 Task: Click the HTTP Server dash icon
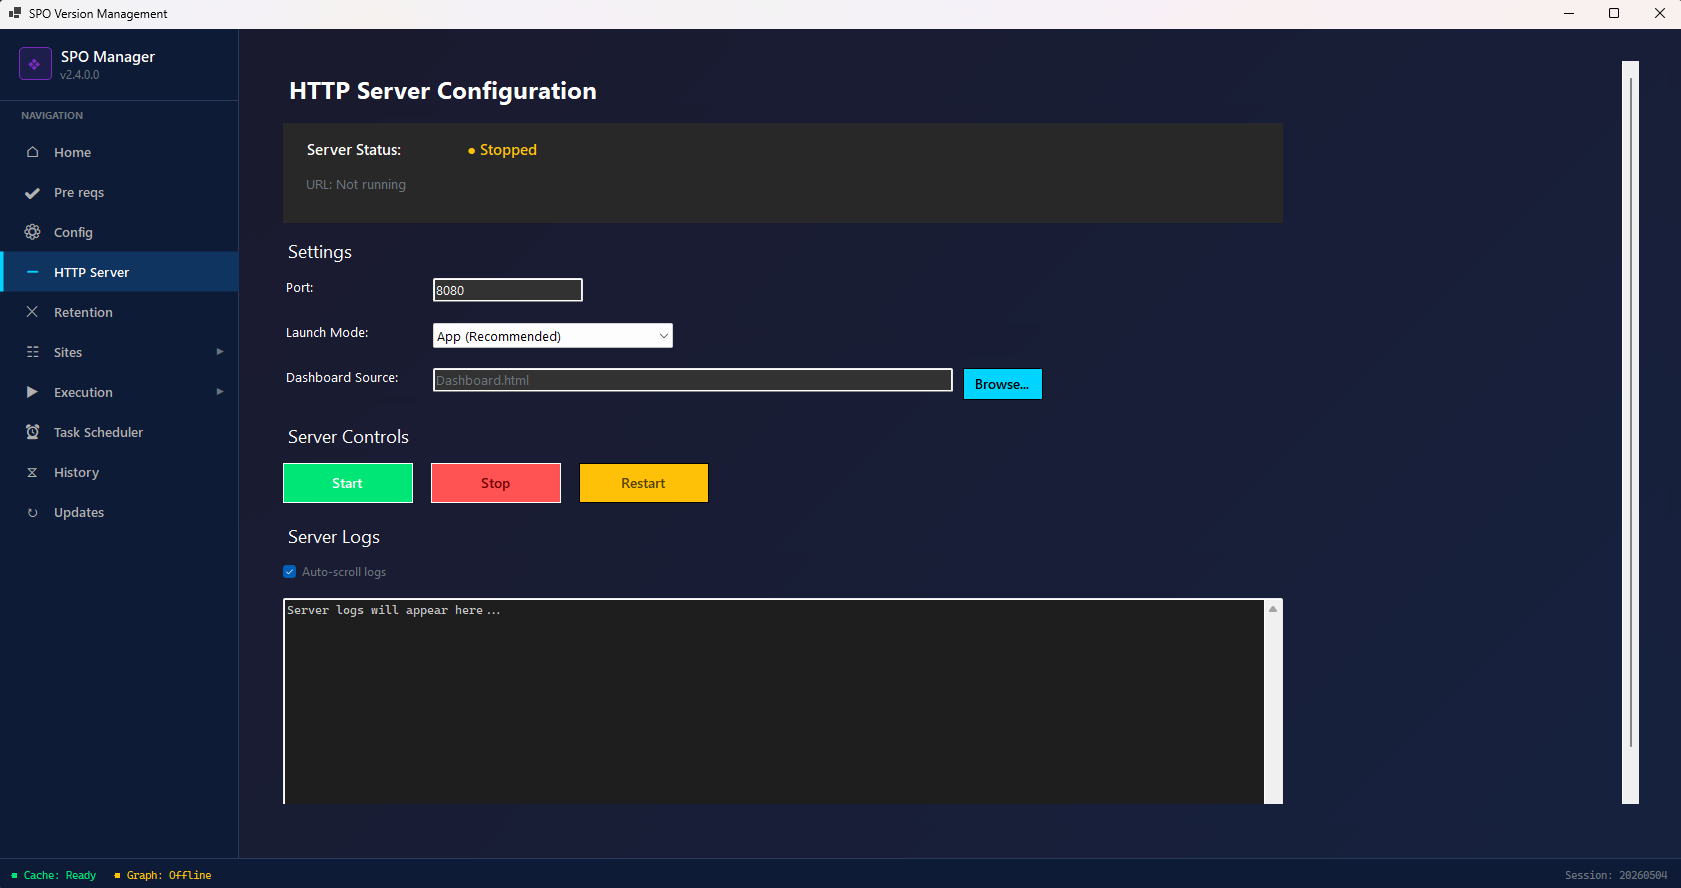coord(33,272)
